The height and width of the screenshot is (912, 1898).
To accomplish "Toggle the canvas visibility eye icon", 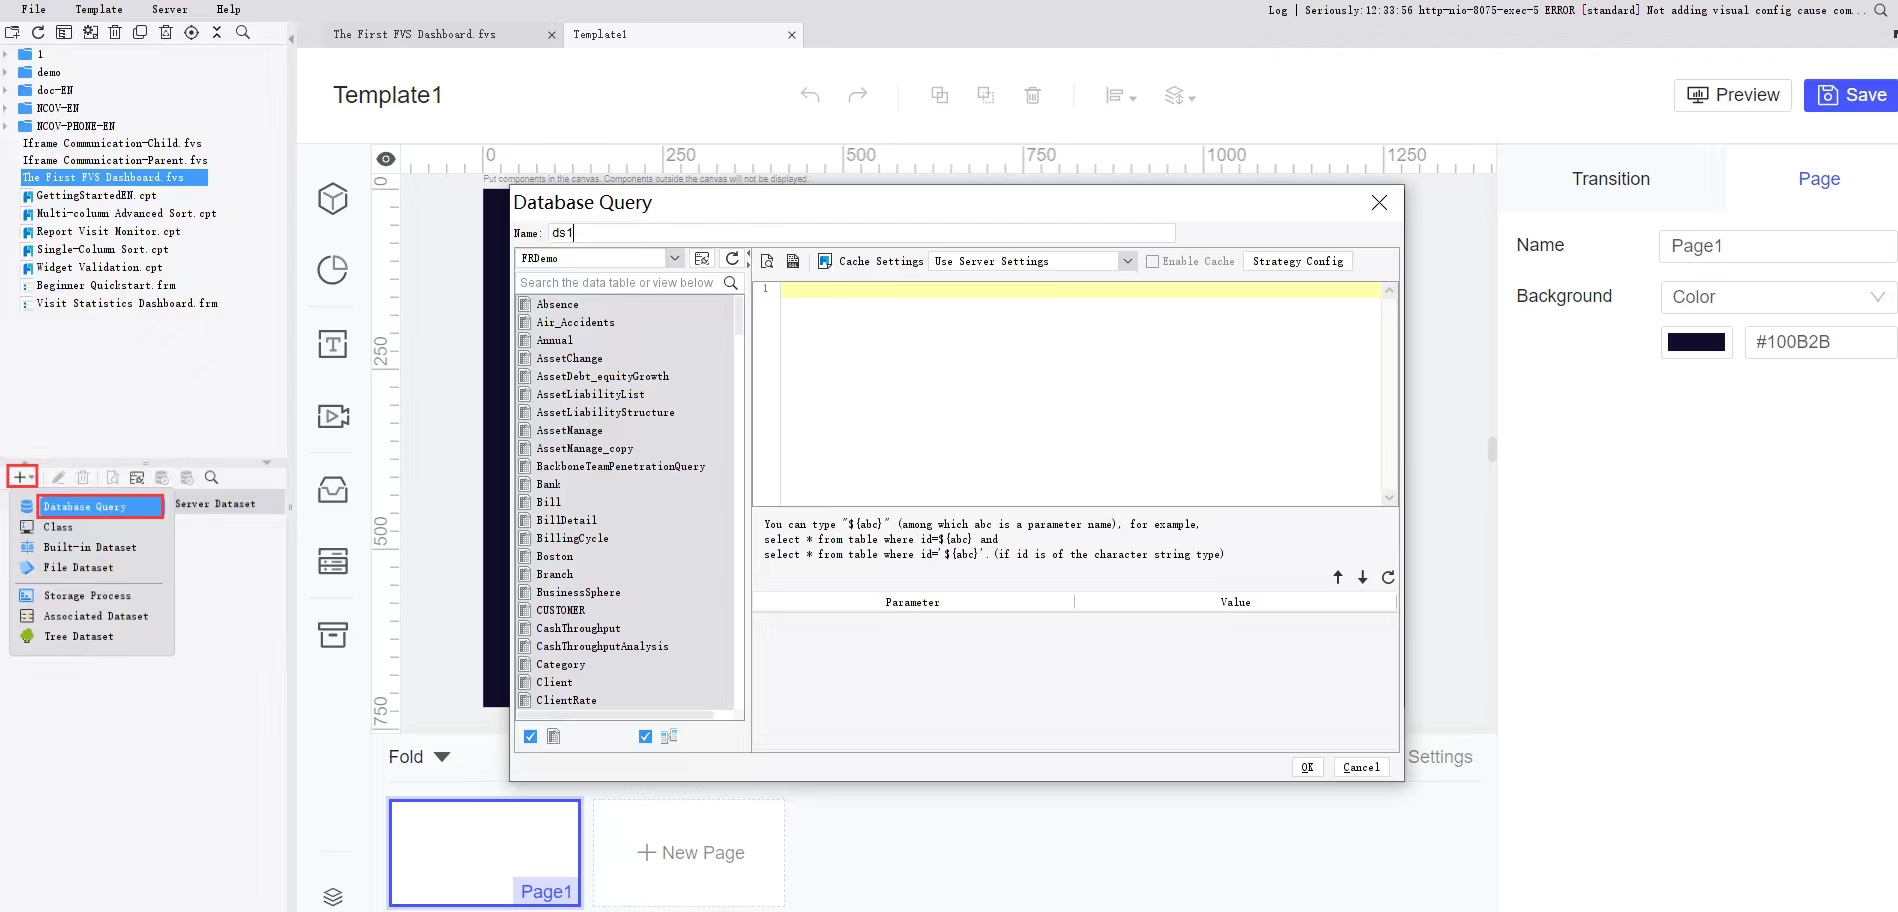I will [386, 159].
